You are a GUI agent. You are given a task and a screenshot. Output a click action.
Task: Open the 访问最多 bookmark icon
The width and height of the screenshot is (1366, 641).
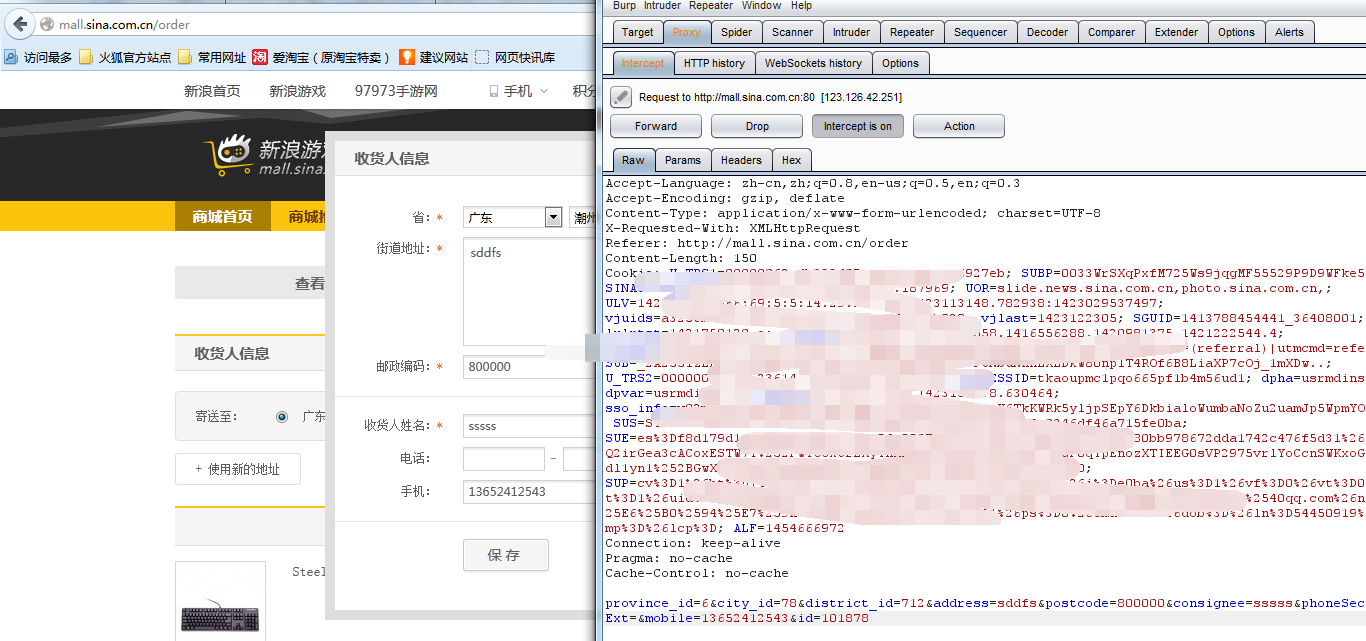12,57
